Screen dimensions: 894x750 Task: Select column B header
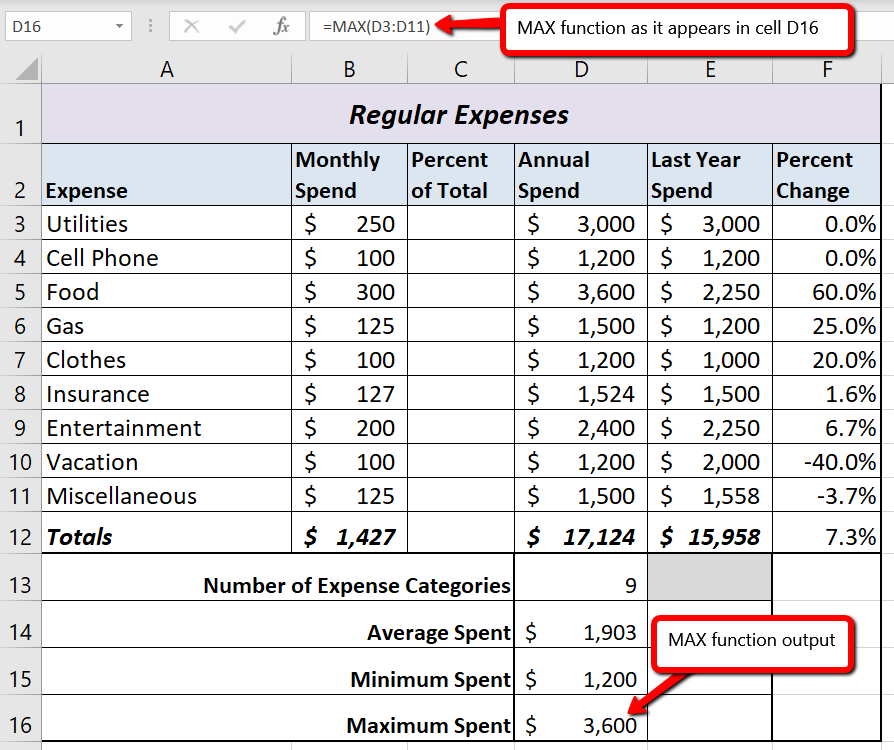350,69
